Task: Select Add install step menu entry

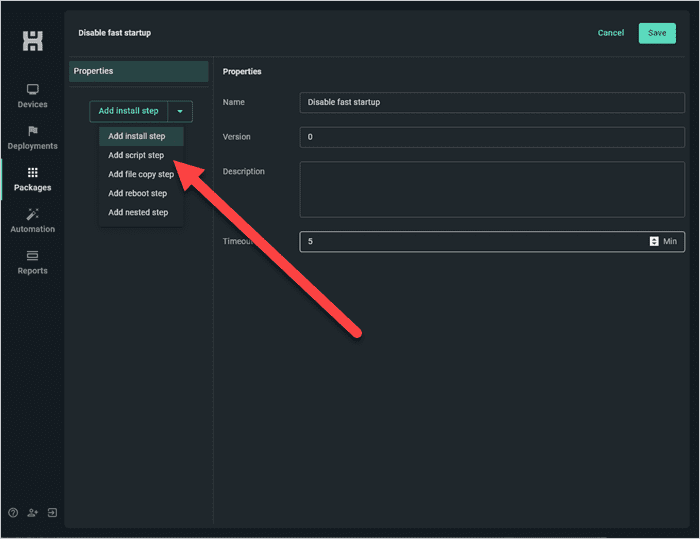Action: pos(141,136)
